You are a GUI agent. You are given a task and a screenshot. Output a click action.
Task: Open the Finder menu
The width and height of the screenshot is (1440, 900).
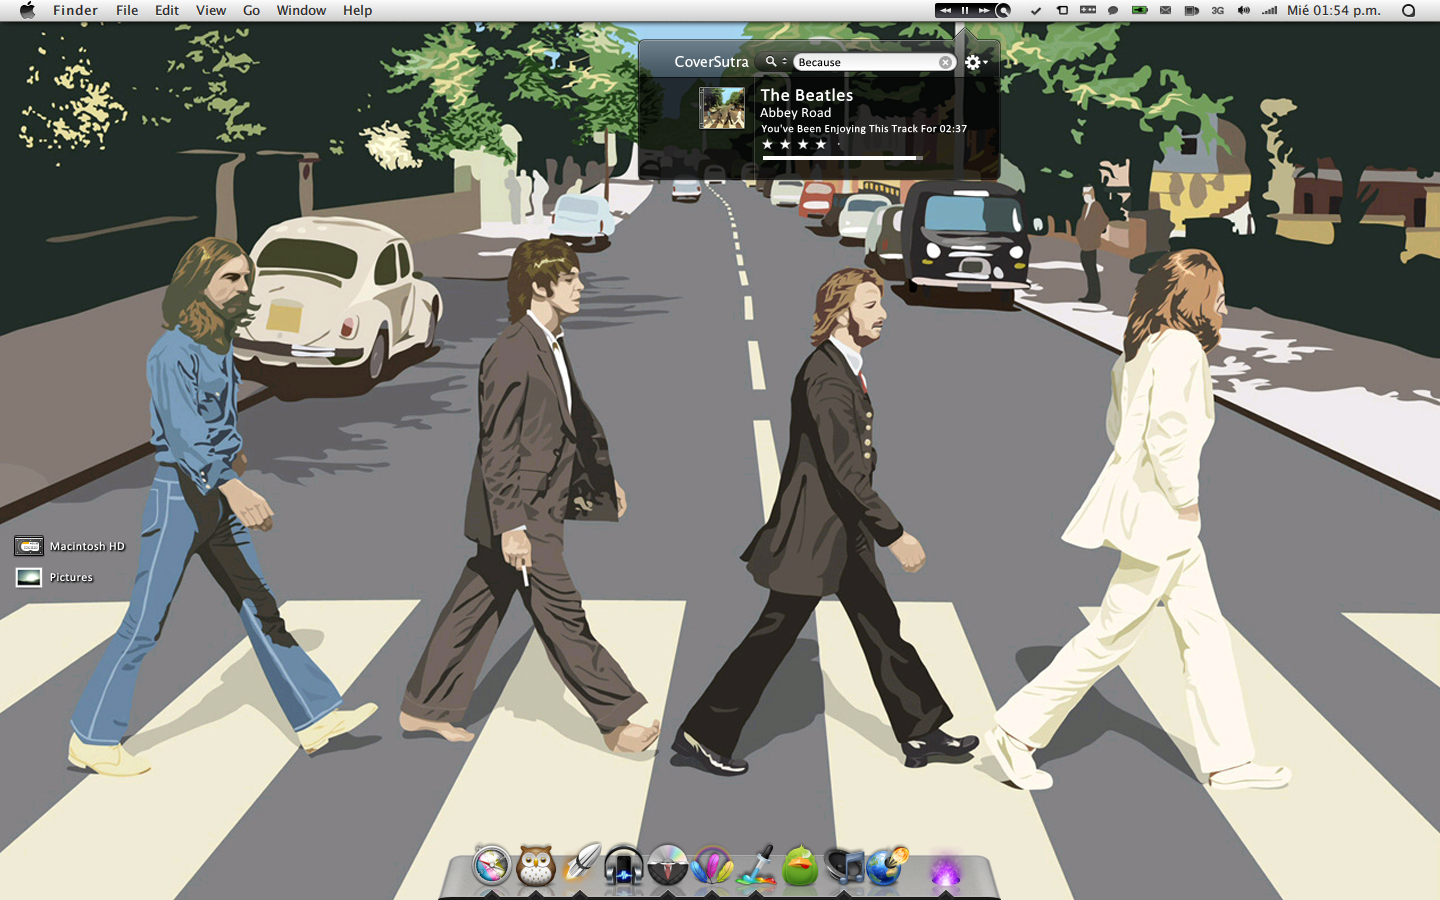(x=75, y=10)
